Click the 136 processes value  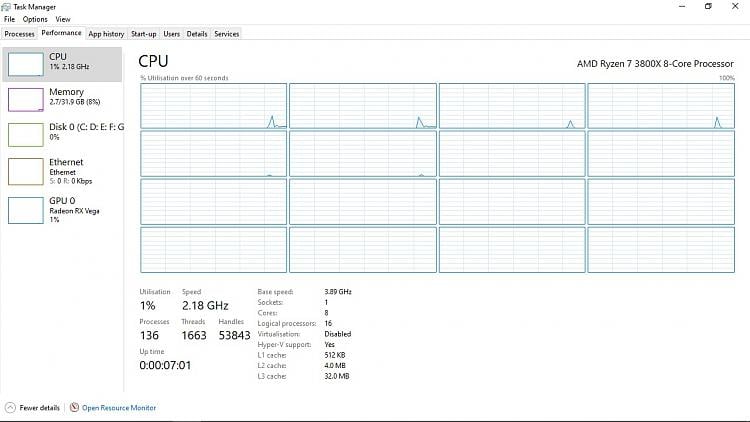coord(149,335)
